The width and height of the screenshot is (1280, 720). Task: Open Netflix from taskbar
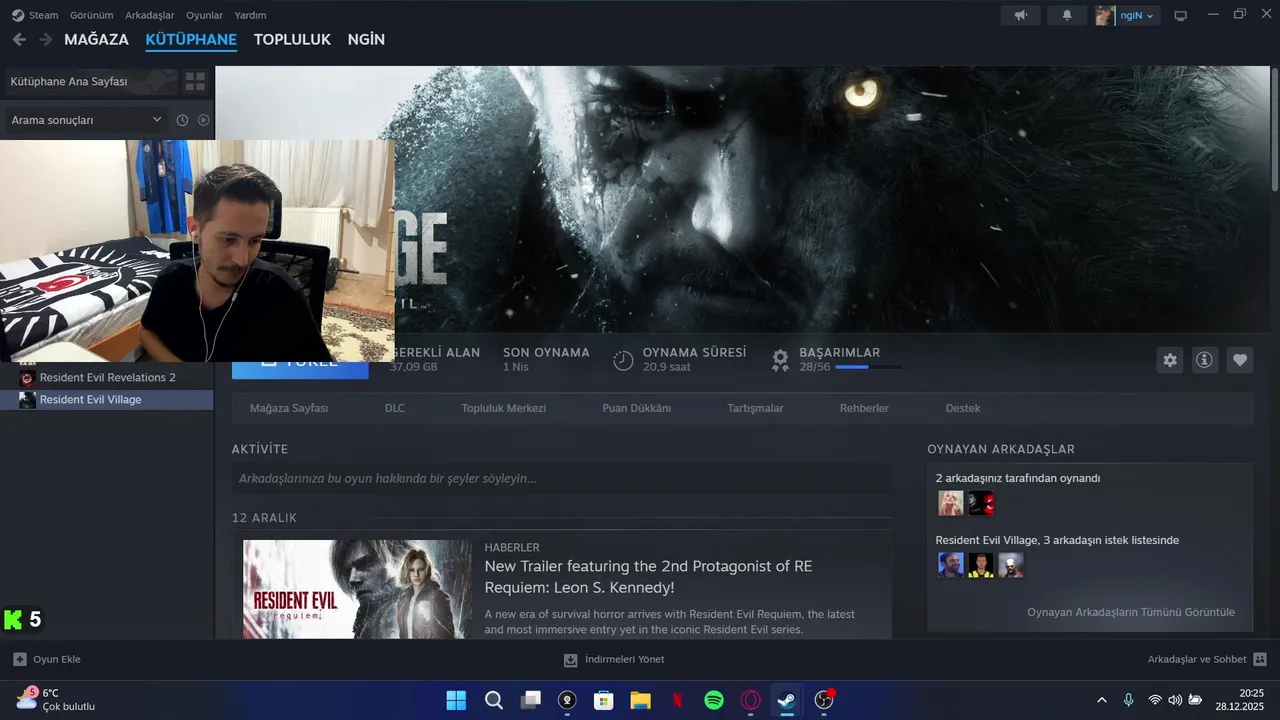[677, 700]
